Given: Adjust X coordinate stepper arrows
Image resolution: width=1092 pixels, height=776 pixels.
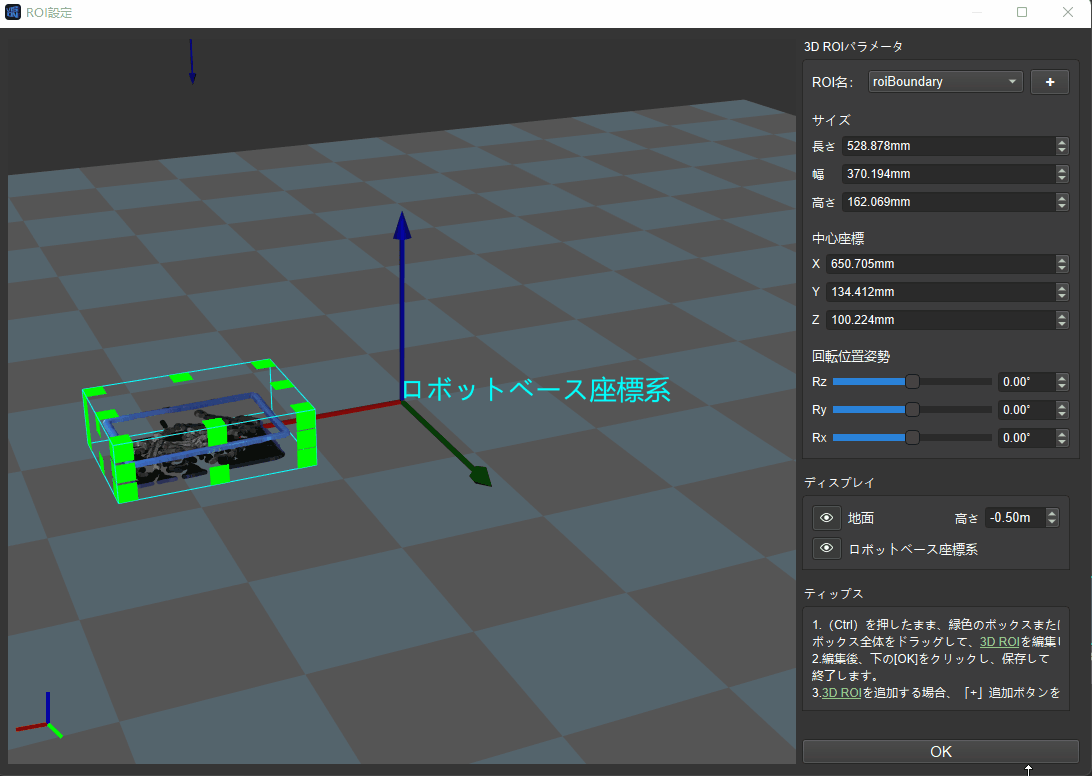Looking at the screenshot, I should click(1062, 263).
